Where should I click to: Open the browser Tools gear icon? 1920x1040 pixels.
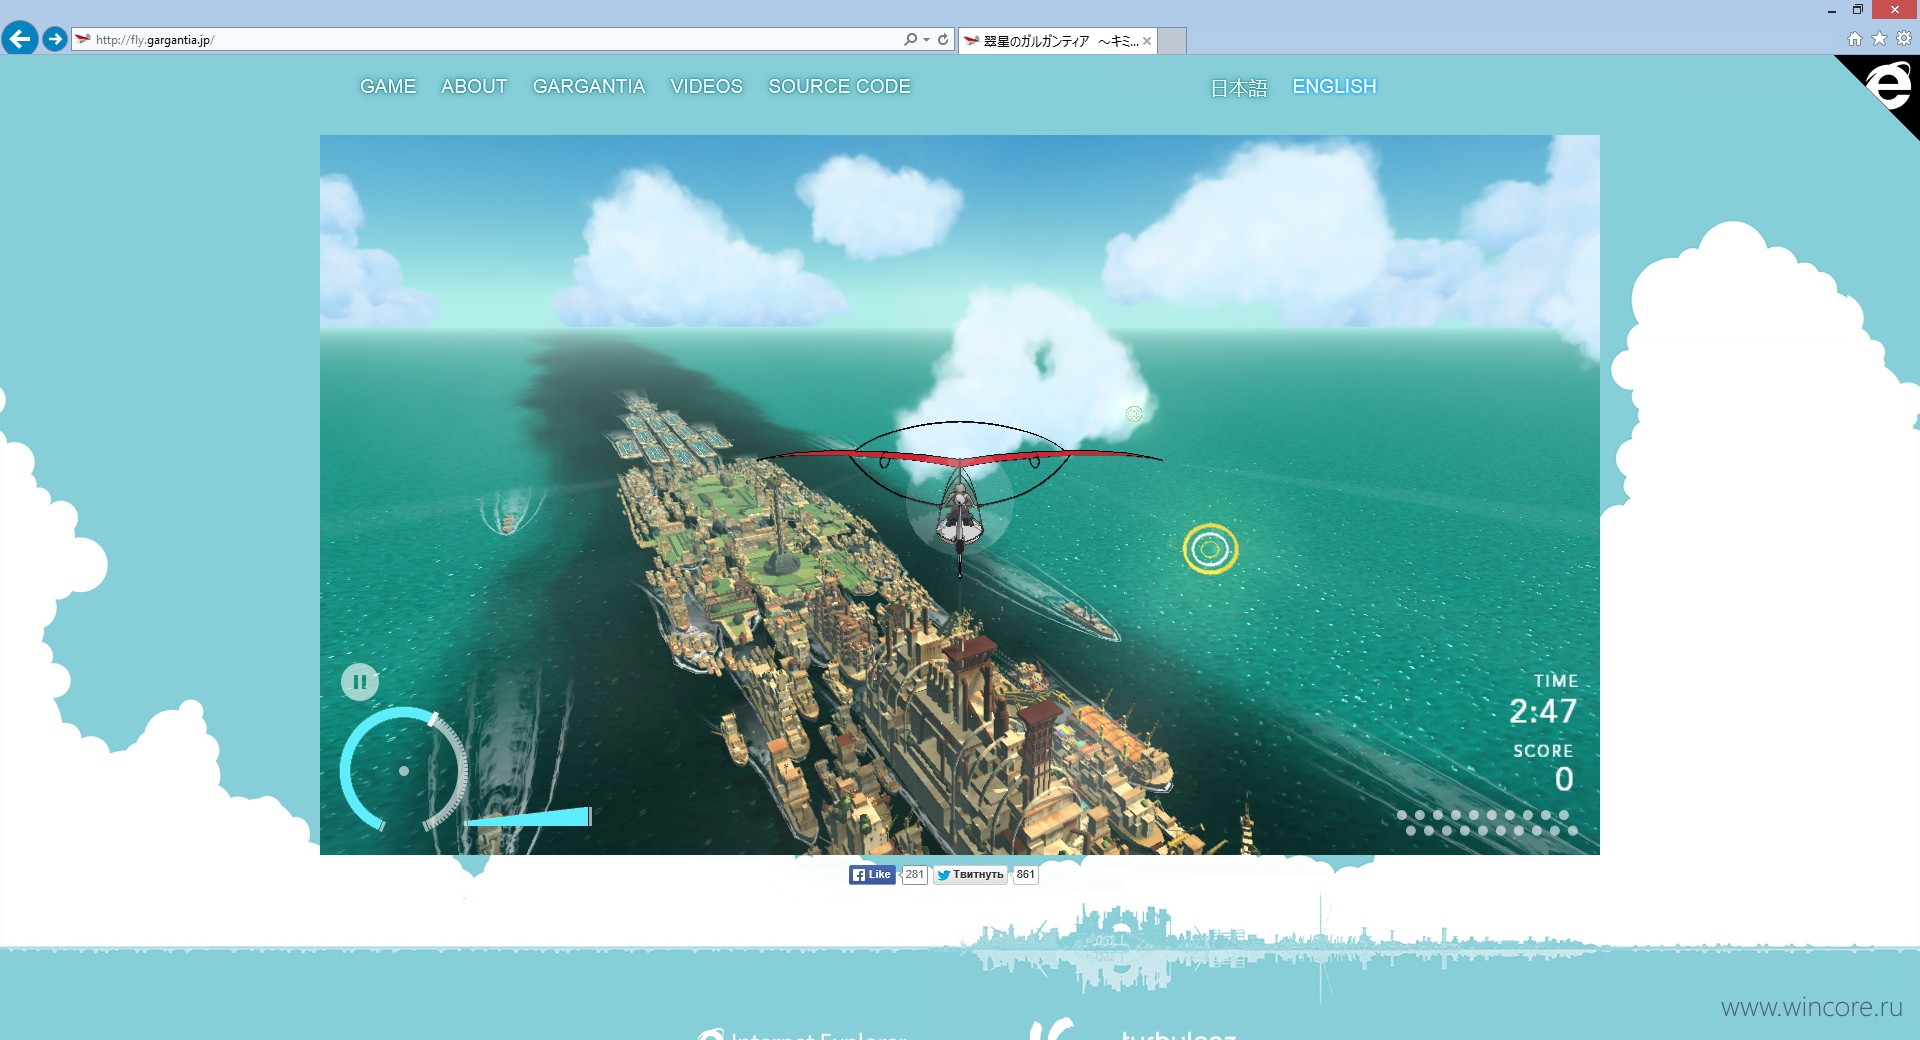point(1904,39)
